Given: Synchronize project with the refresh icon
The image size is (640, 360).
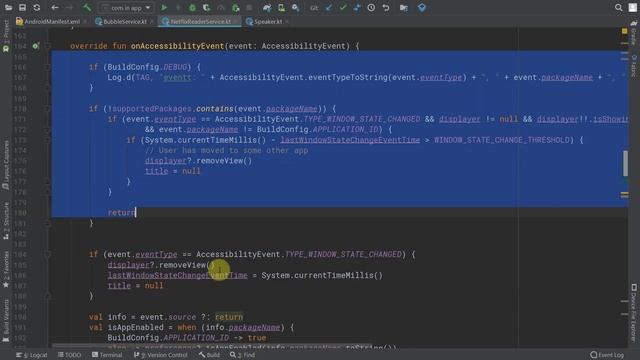Looking at the screenshot, I should point(37,8).
